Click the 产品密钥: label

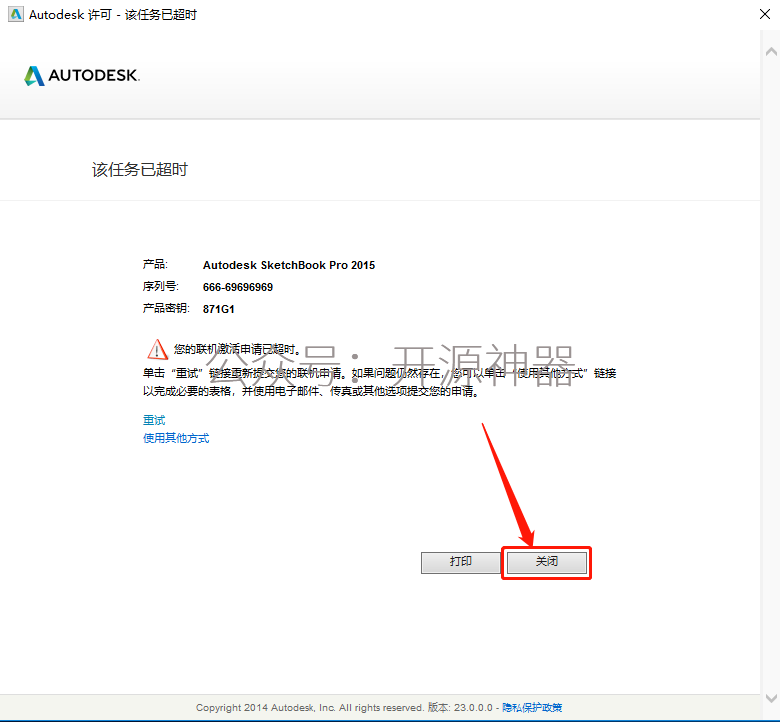point(166,308)
